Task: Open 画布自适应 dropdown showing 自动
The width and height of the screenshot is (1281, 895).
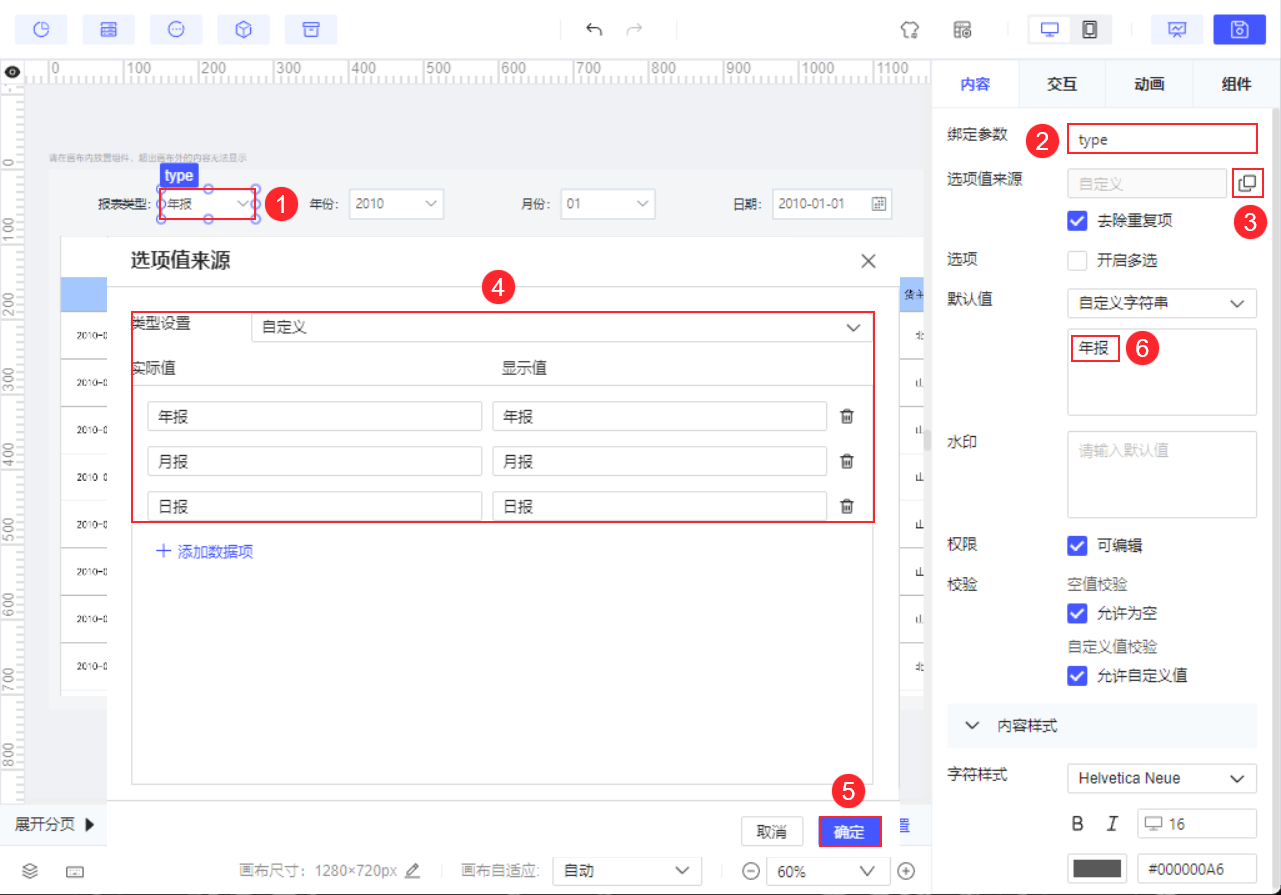Action: (625, 871)
